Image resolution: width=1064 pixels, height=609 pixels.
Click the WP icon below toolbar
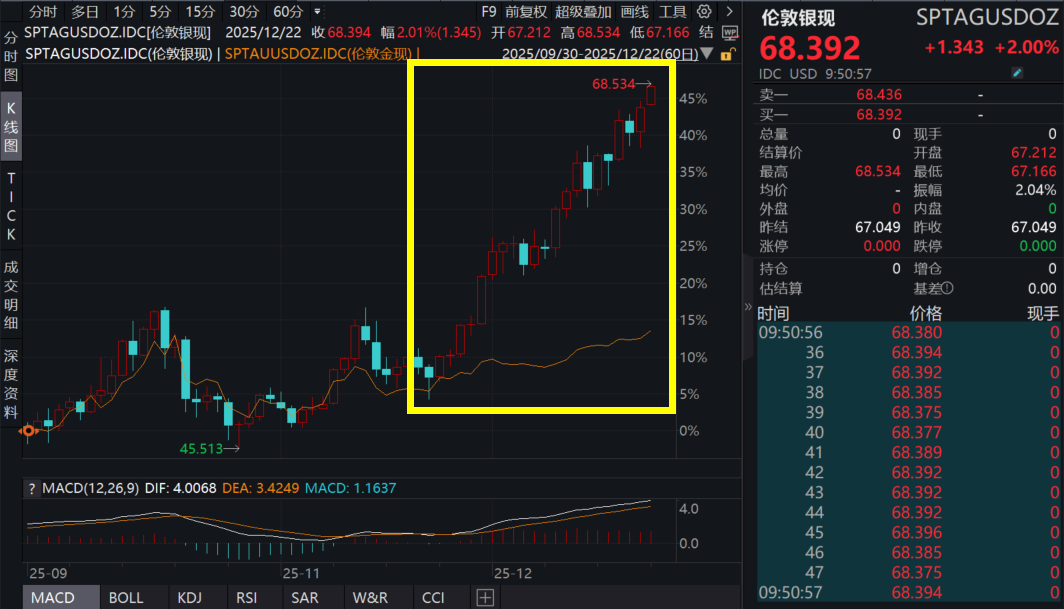[729, 32]
